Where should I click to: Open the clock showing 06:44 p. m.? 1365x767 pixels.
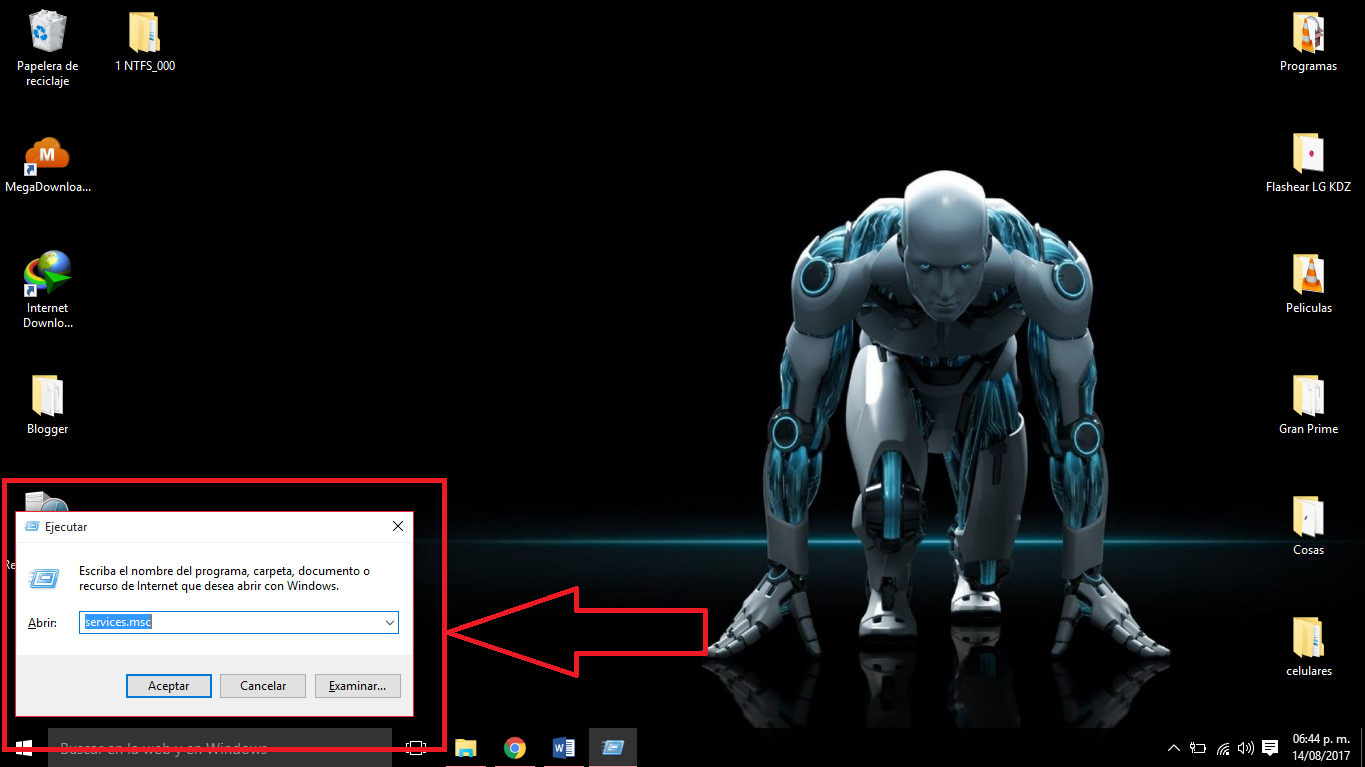pos(1321,747)
